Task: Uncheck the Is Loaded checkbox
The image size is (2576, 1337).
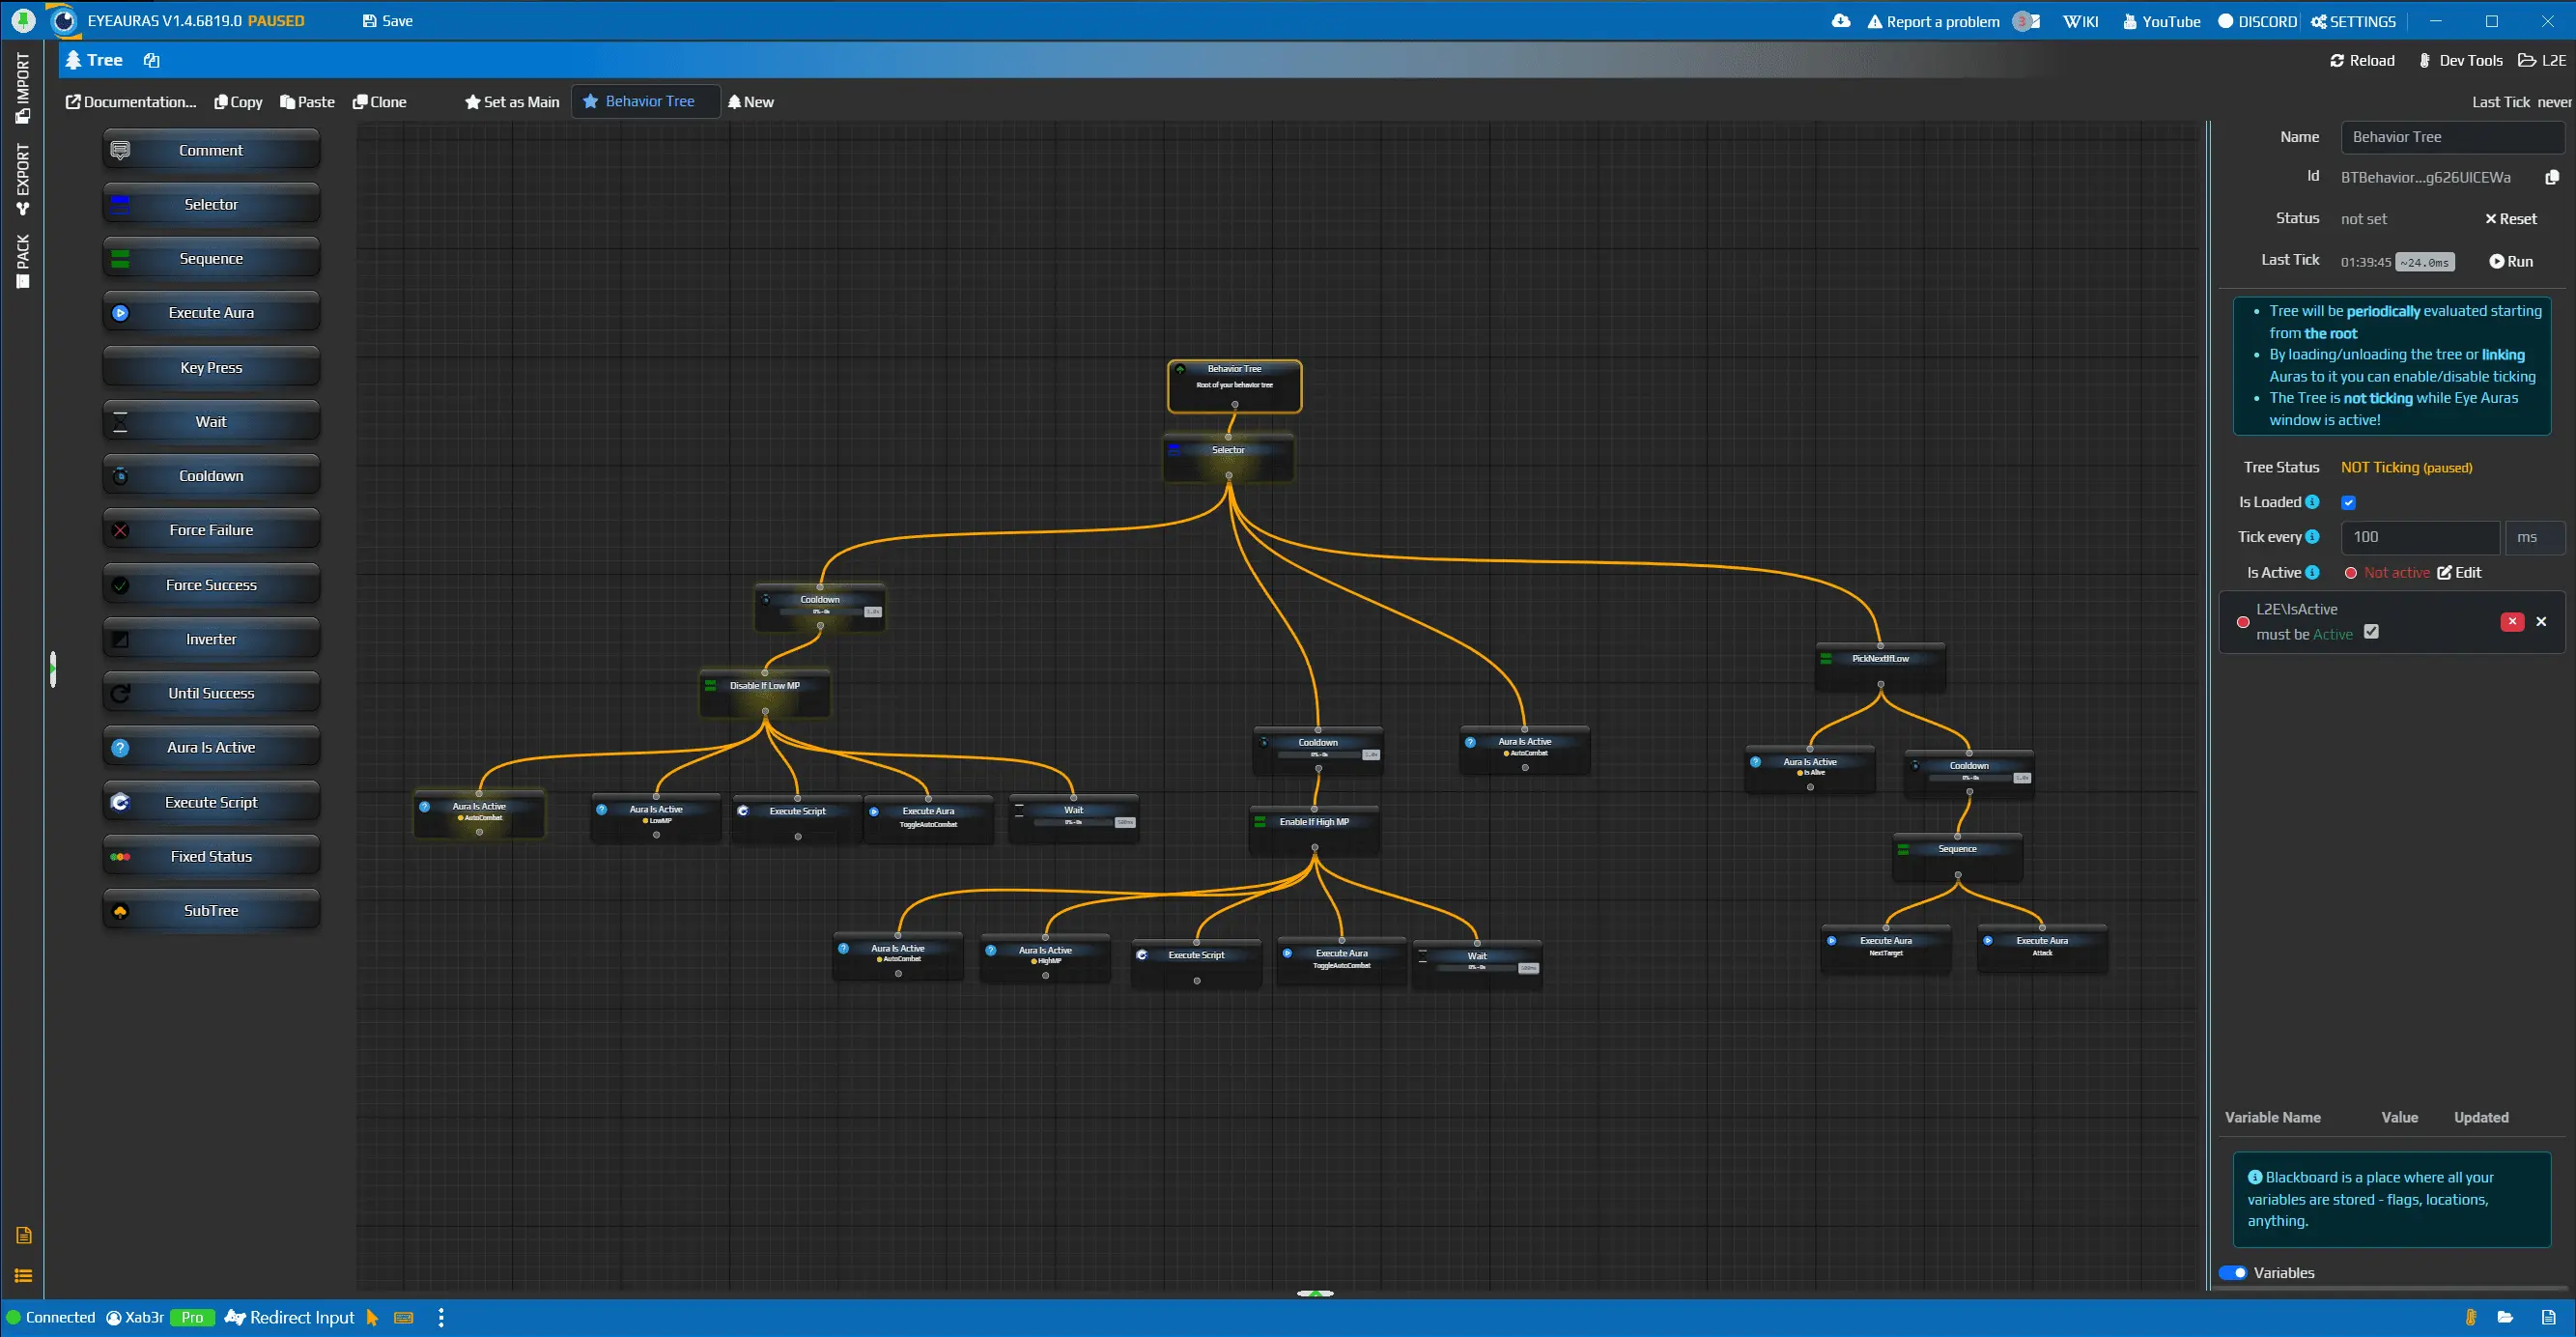Action: [x=2349, y=502]
